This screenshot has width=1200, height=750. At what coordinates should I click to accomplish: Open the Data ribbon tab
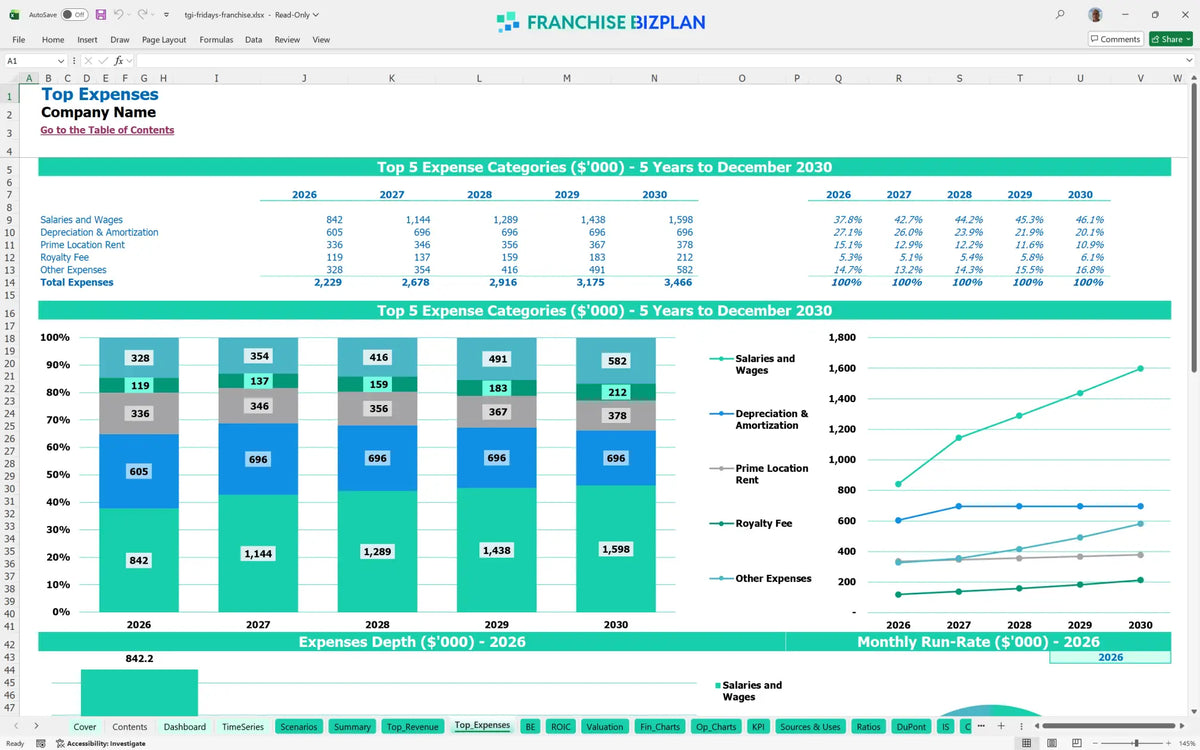coord(253,40)
